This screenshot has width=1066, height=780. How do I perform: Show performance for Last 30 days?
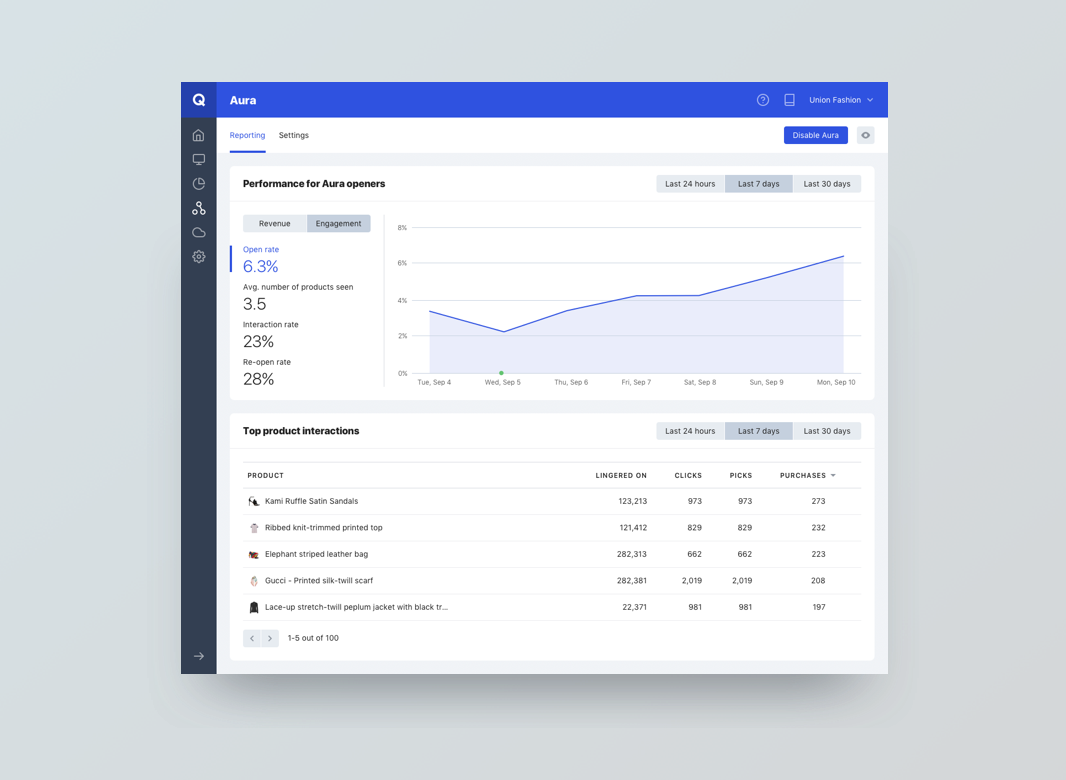click(x=827, y=184)
